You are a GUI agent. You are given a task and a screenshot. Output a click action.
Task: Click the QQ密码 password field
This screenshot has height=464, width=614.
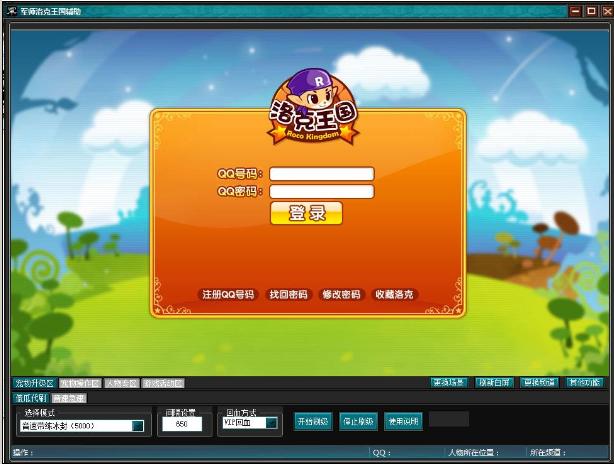pos(321,191)
